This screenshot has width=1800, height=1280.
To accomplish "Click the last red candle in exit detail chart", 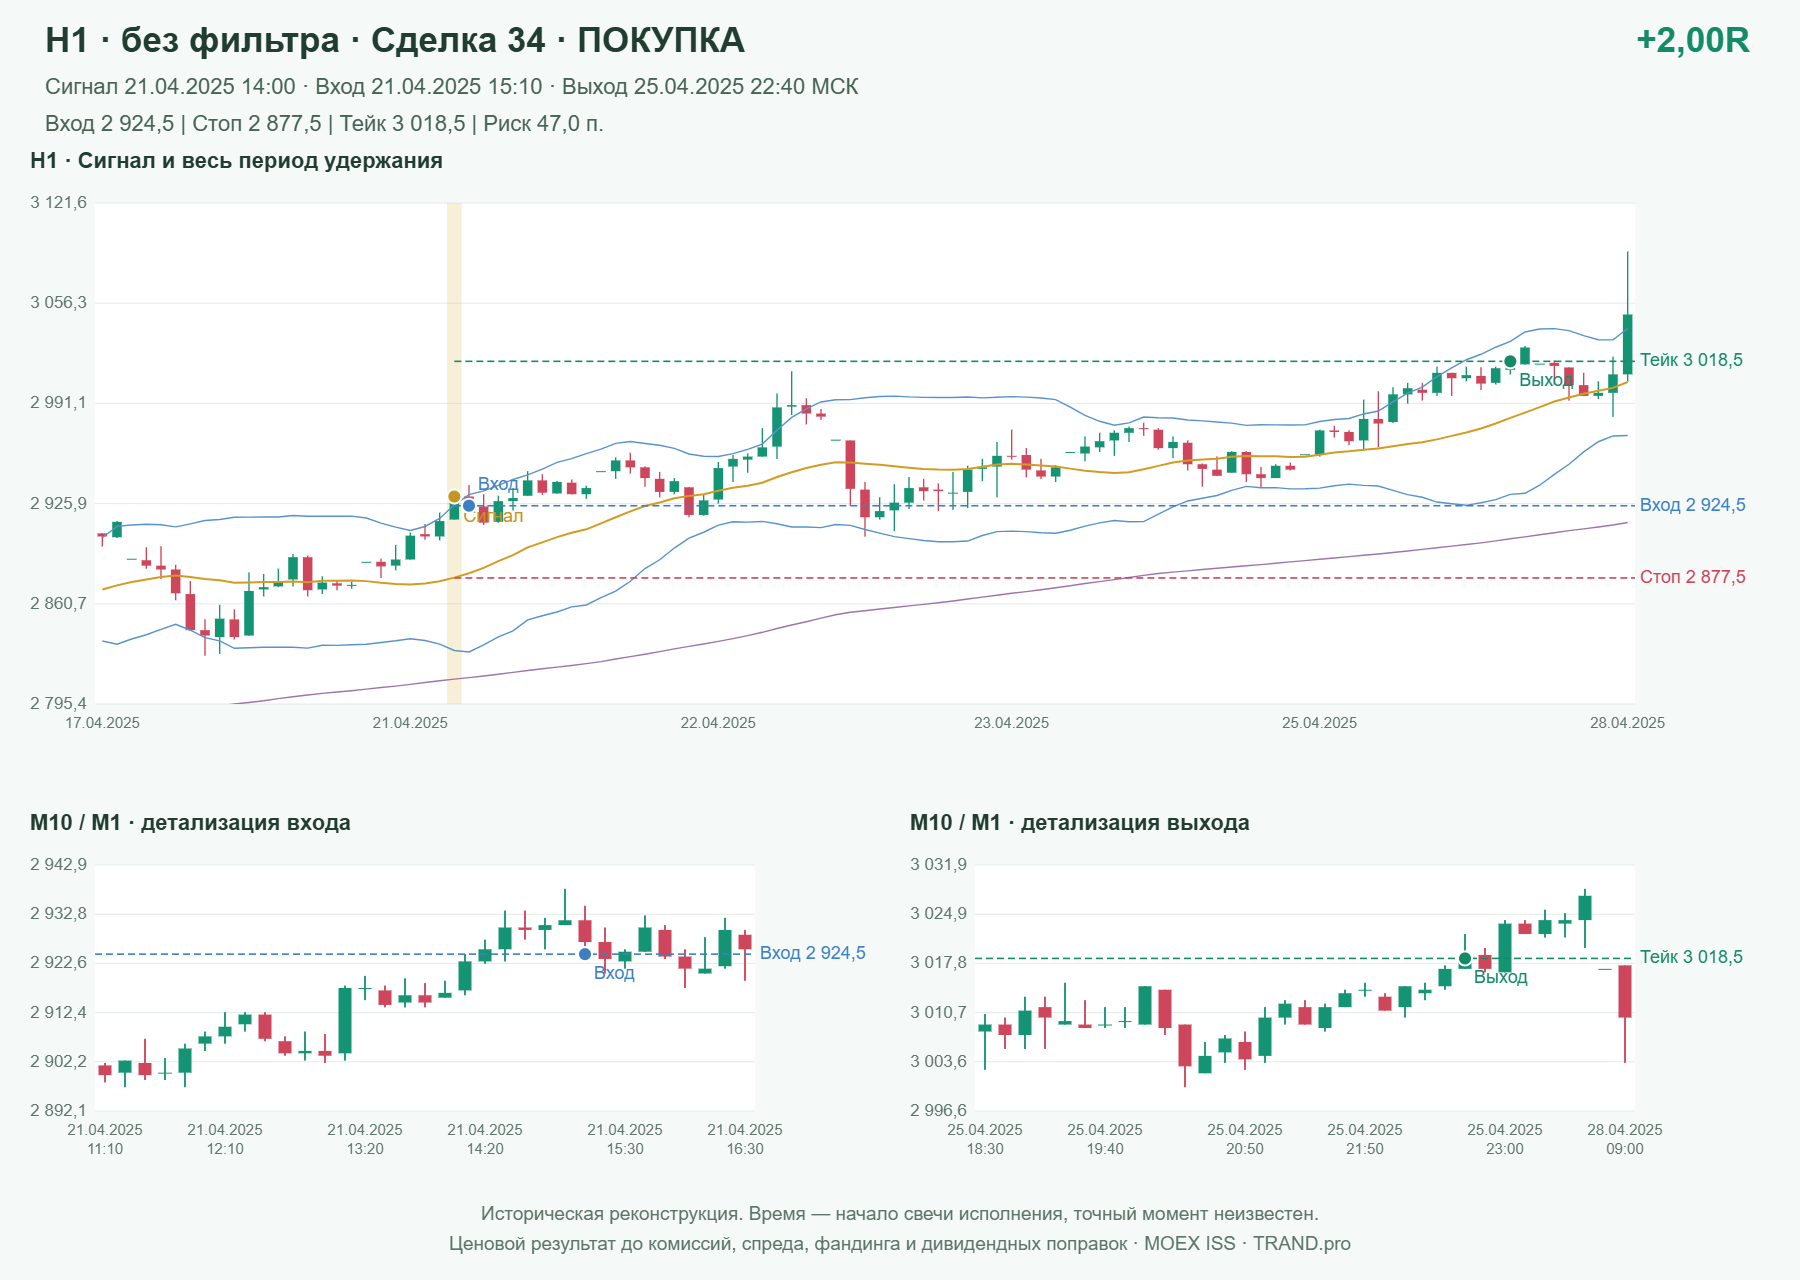I will point(1625,992).
